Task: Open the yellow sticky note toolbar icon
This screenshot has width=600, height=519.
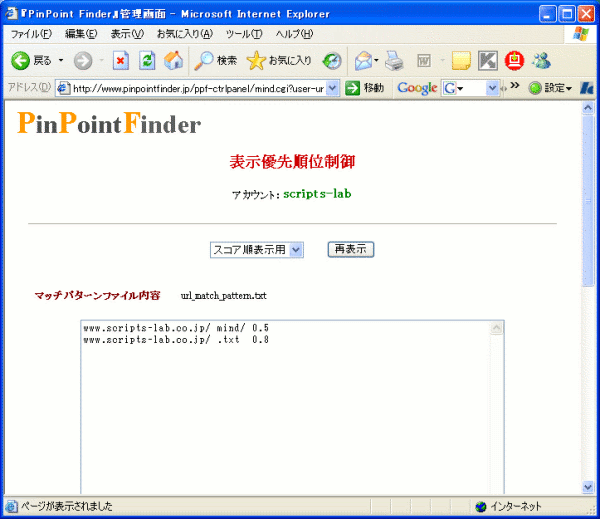Action: [461, 60]
